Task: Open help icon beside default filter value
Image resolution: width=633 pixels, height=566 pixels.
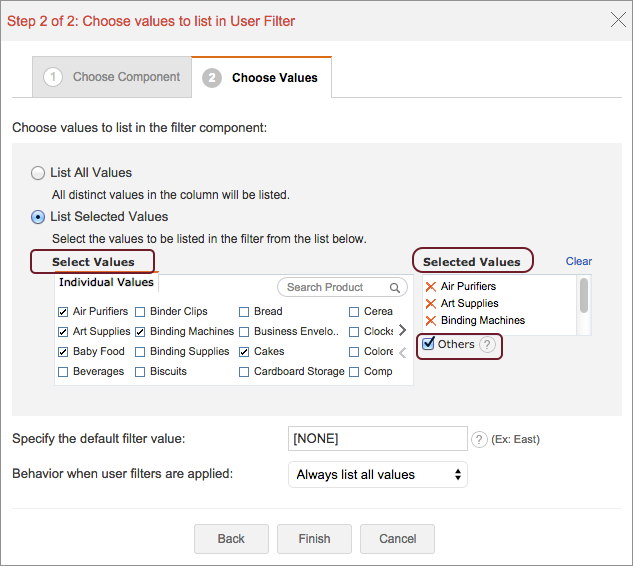Action: (479, 439)
